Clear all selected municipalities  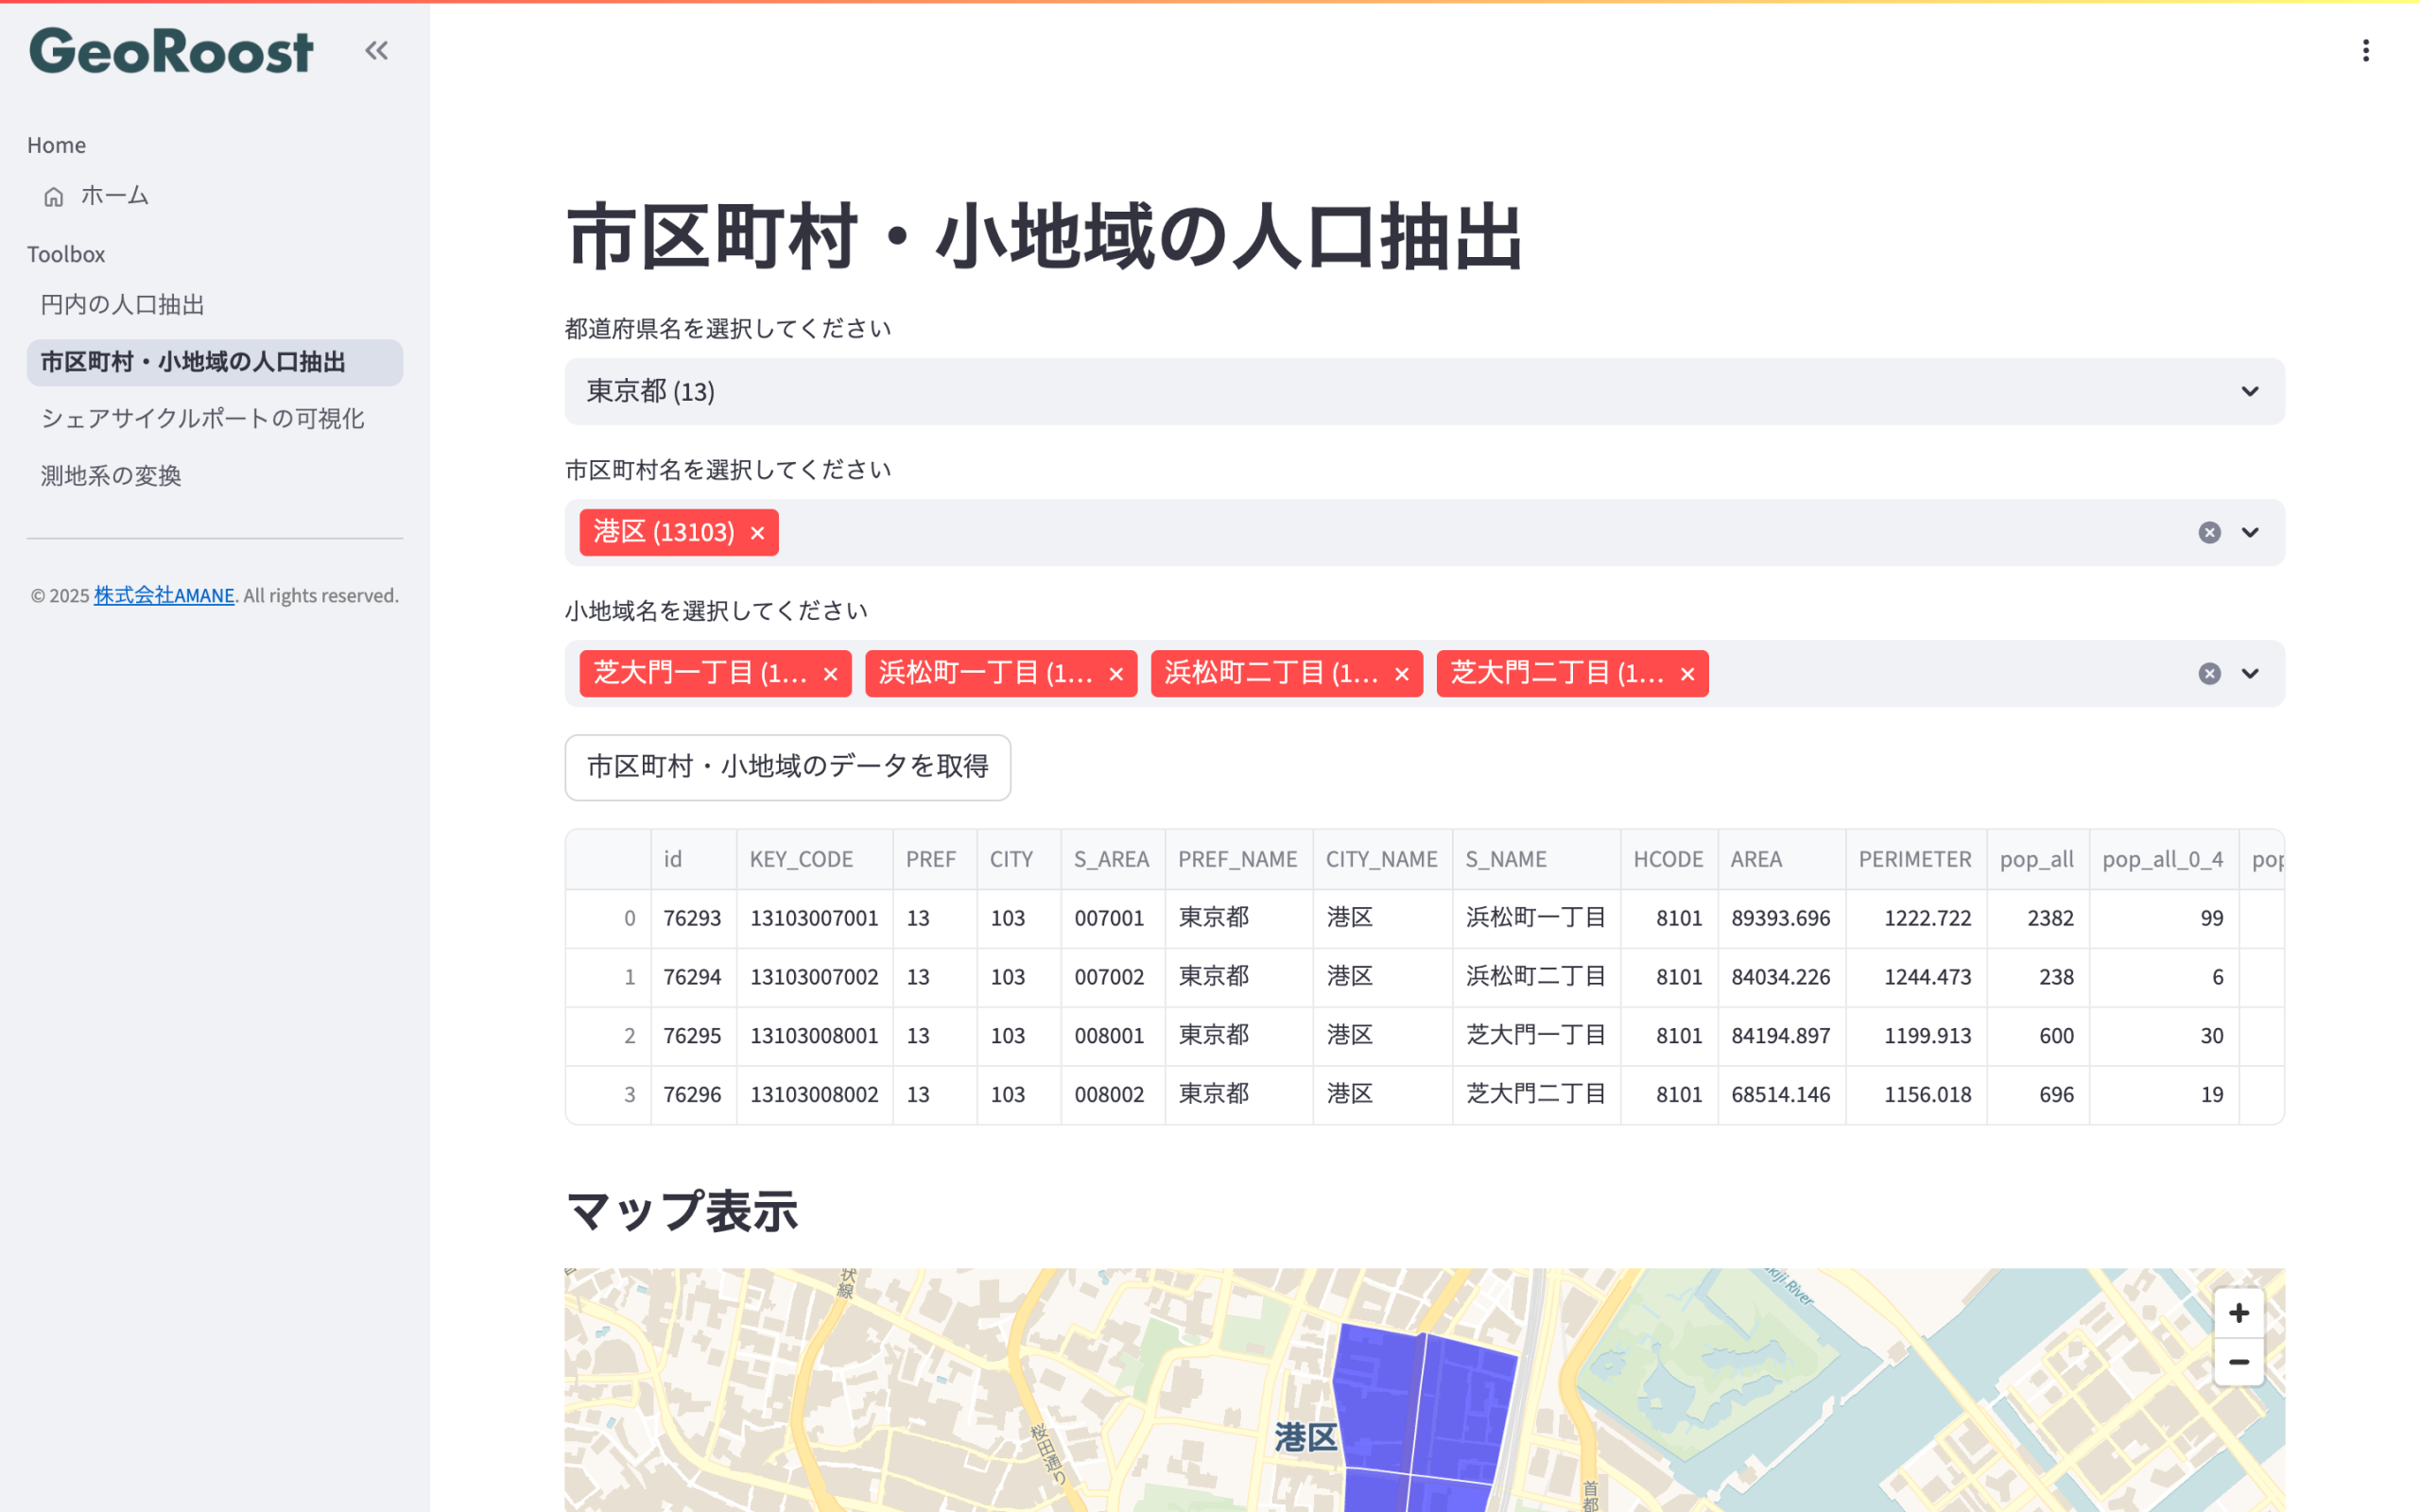[x=2209, y=533]
